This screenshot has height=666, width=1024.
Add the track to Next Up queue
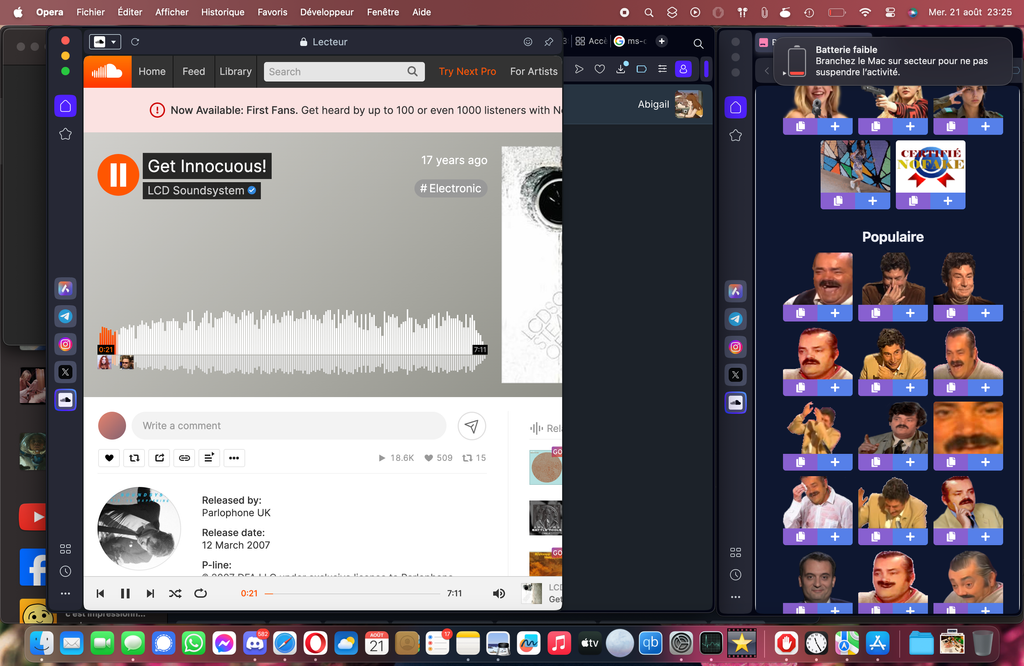pos(209,458)
